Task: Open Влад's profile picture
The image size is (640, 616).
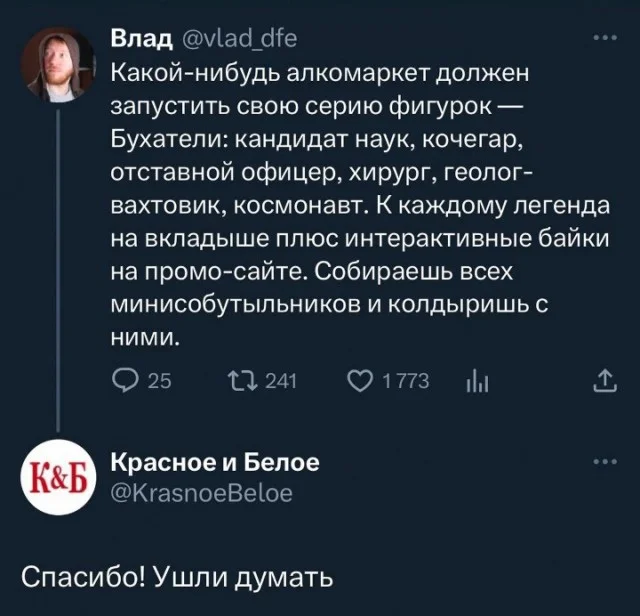Action: 57,61
